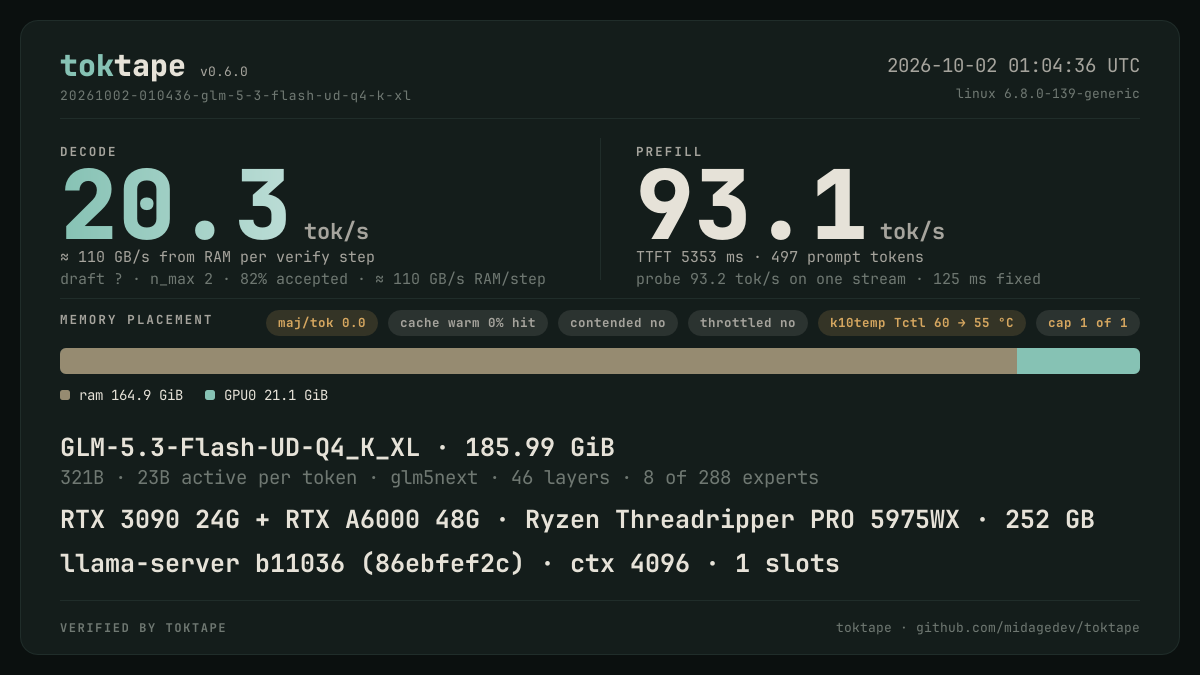Click the linux 6.8.0-139-generic kernel text
This screenshot has width=1200, height=675.
(x=1048, y=94)
